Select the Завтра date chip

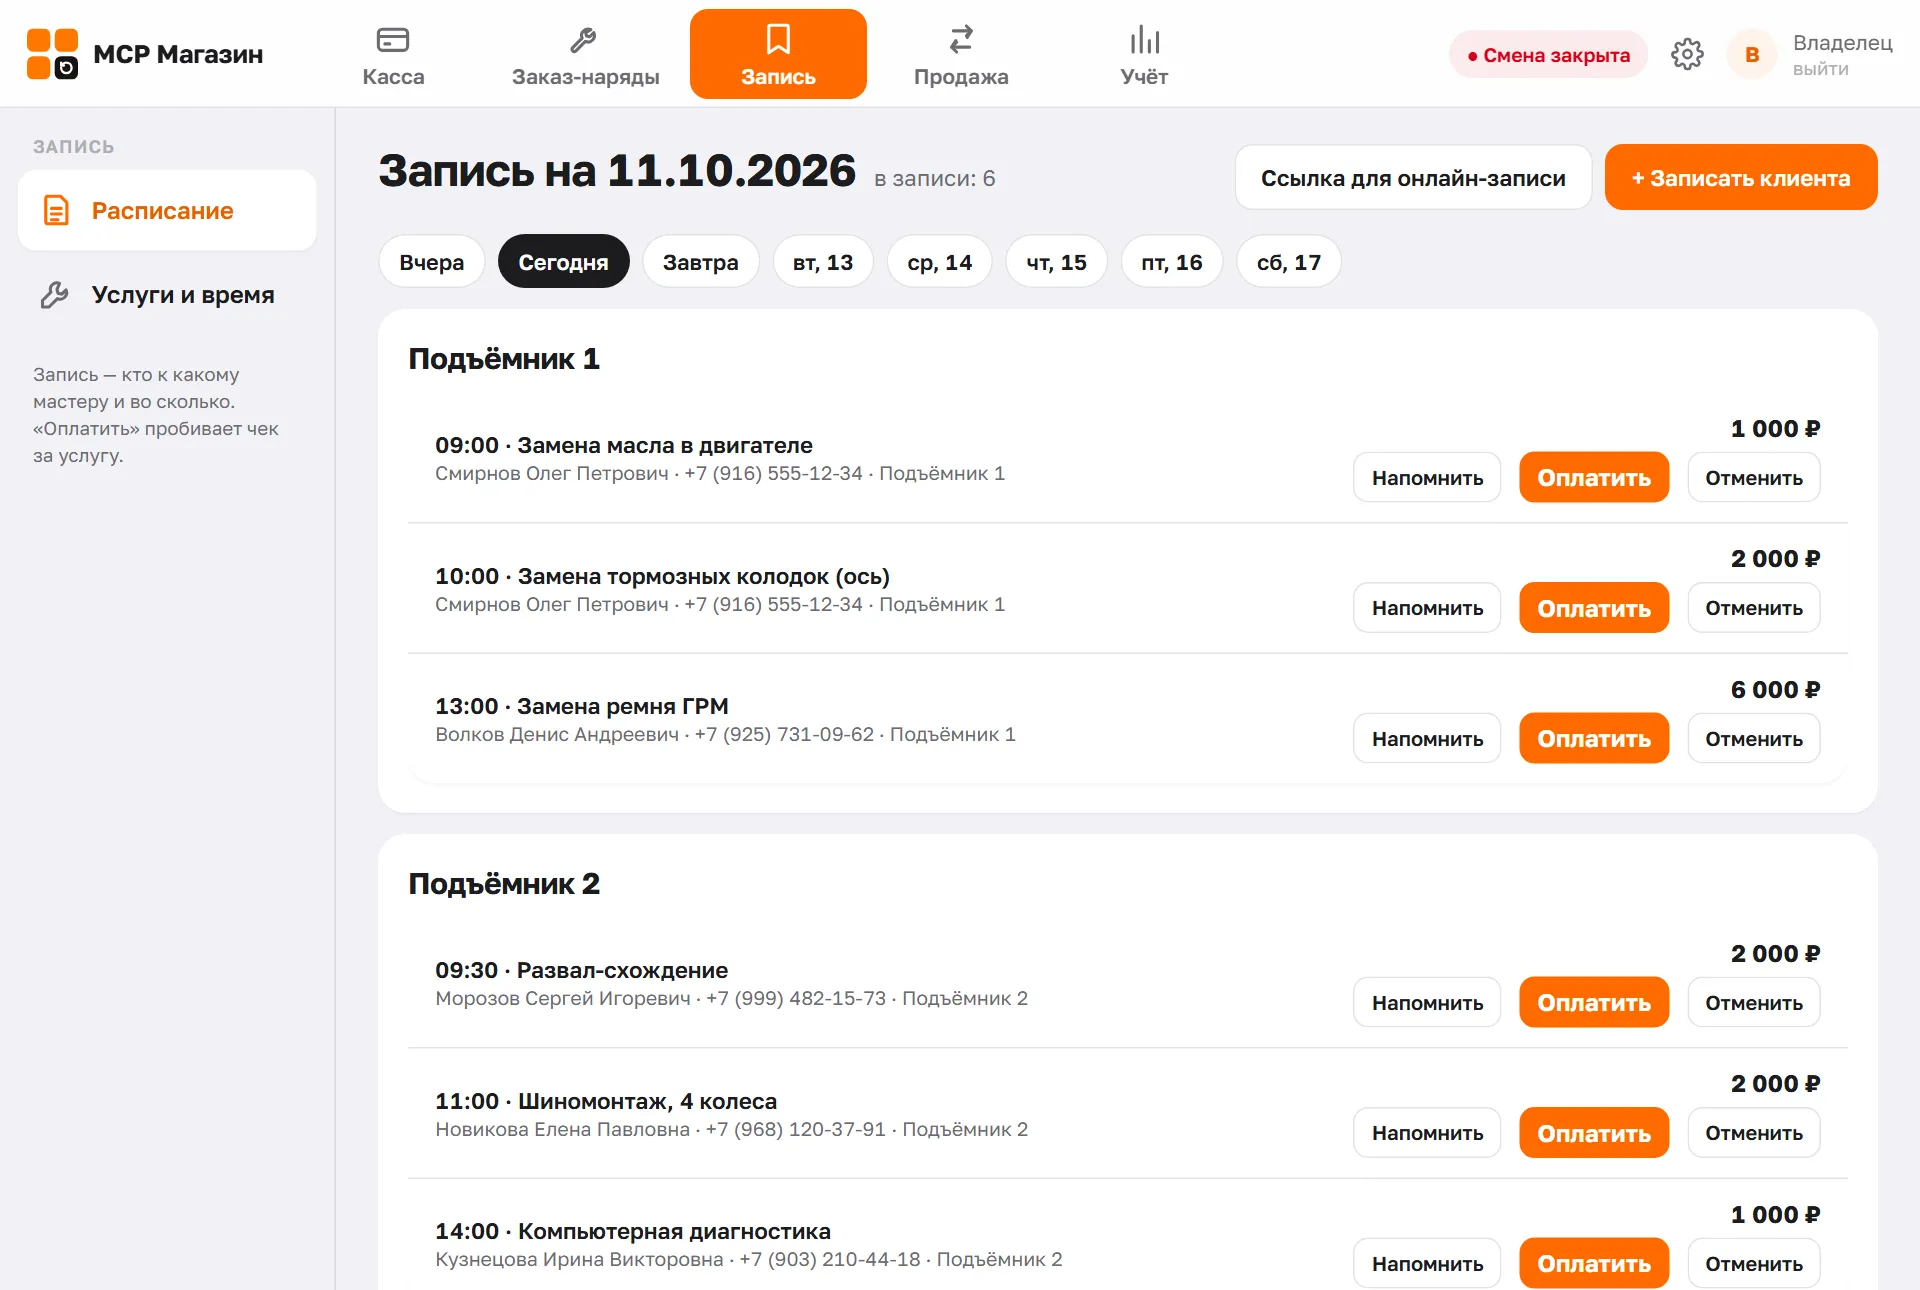[x=700, y=262]
